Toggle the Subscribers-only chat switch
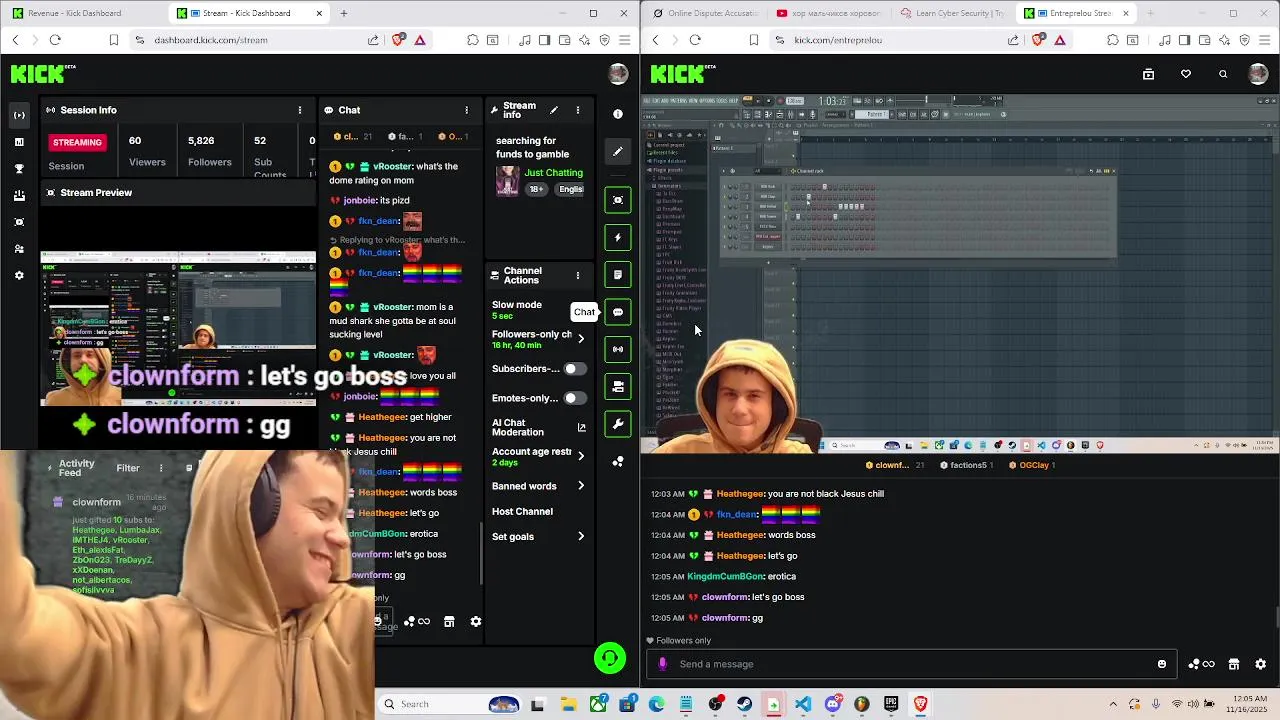The height and width of the screenshot is (720, 1280). click(574, 369)
